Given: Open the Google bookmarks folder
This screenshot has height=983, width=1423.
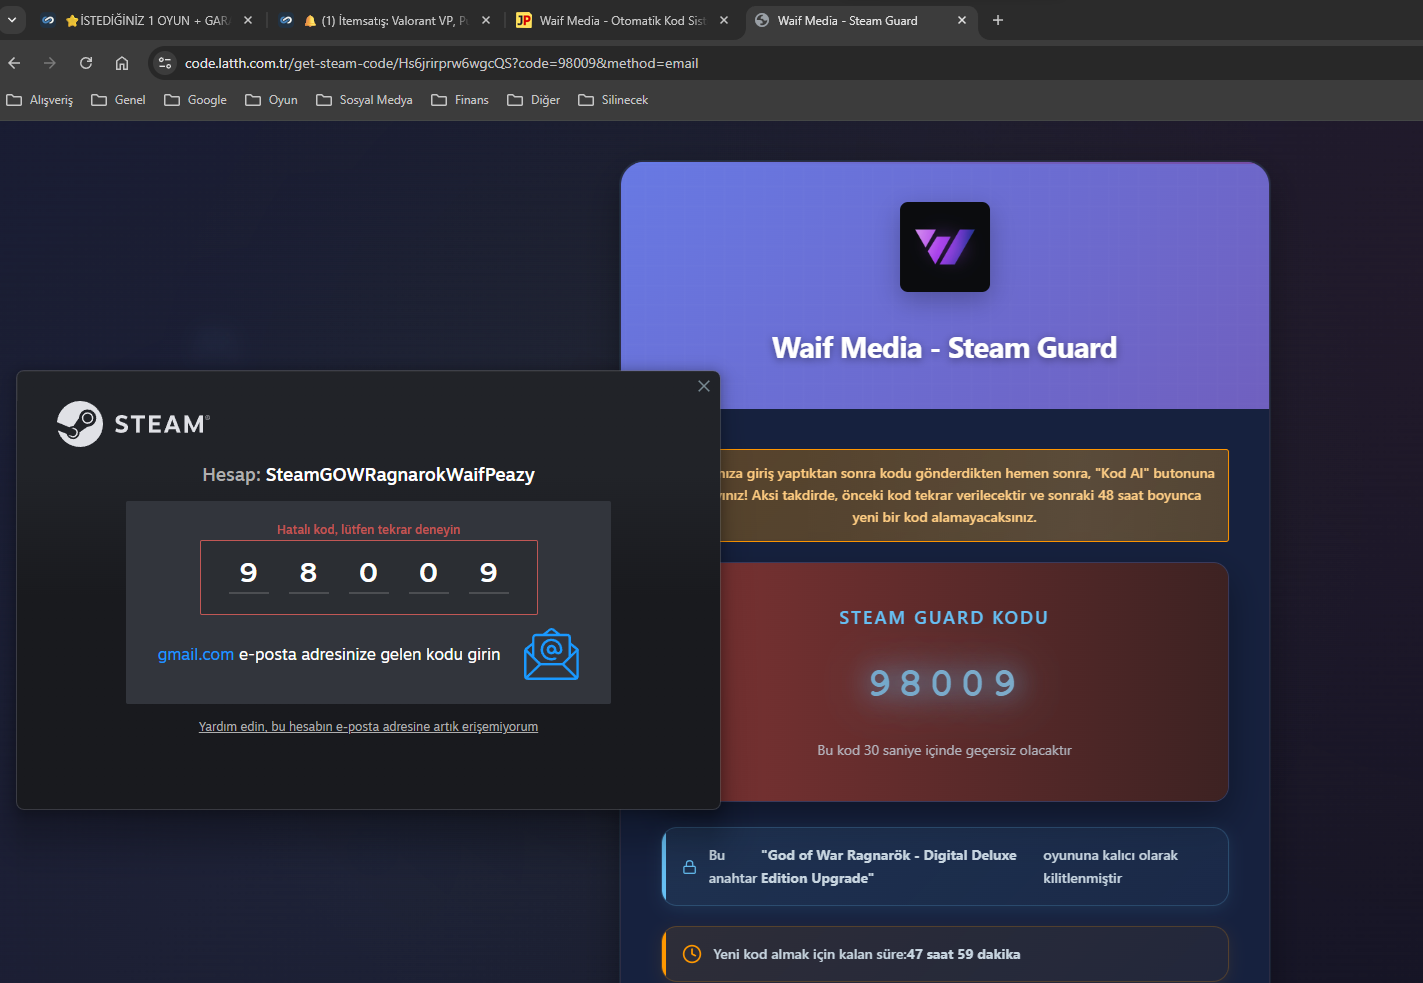Looking at the screenshot, I should (196, 100).
